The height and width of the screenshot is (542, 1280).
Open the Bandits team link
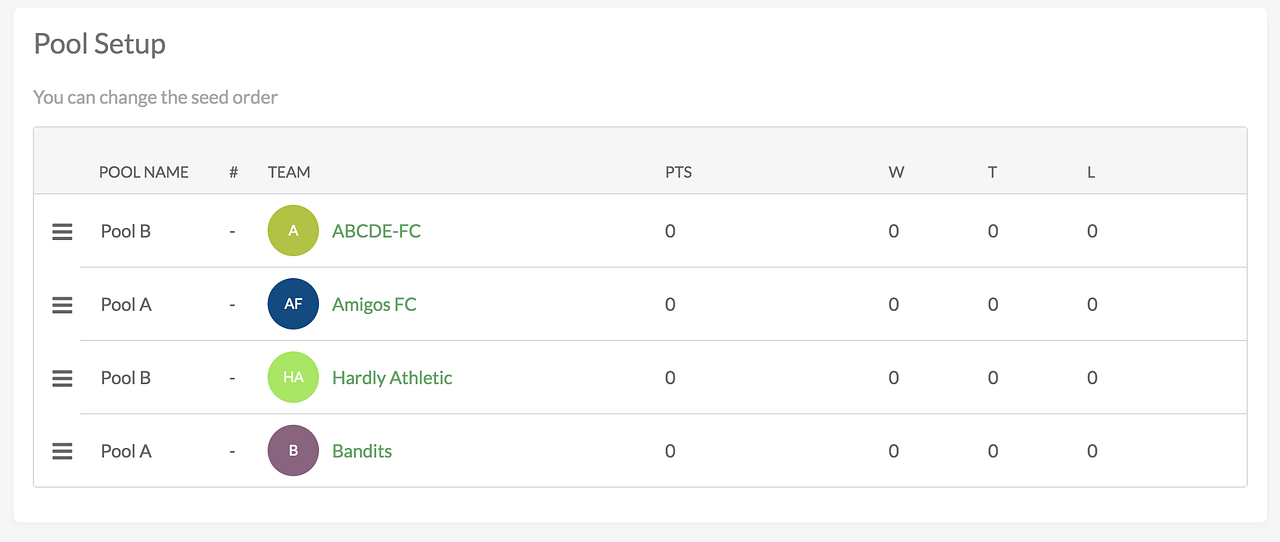point(362,451)
